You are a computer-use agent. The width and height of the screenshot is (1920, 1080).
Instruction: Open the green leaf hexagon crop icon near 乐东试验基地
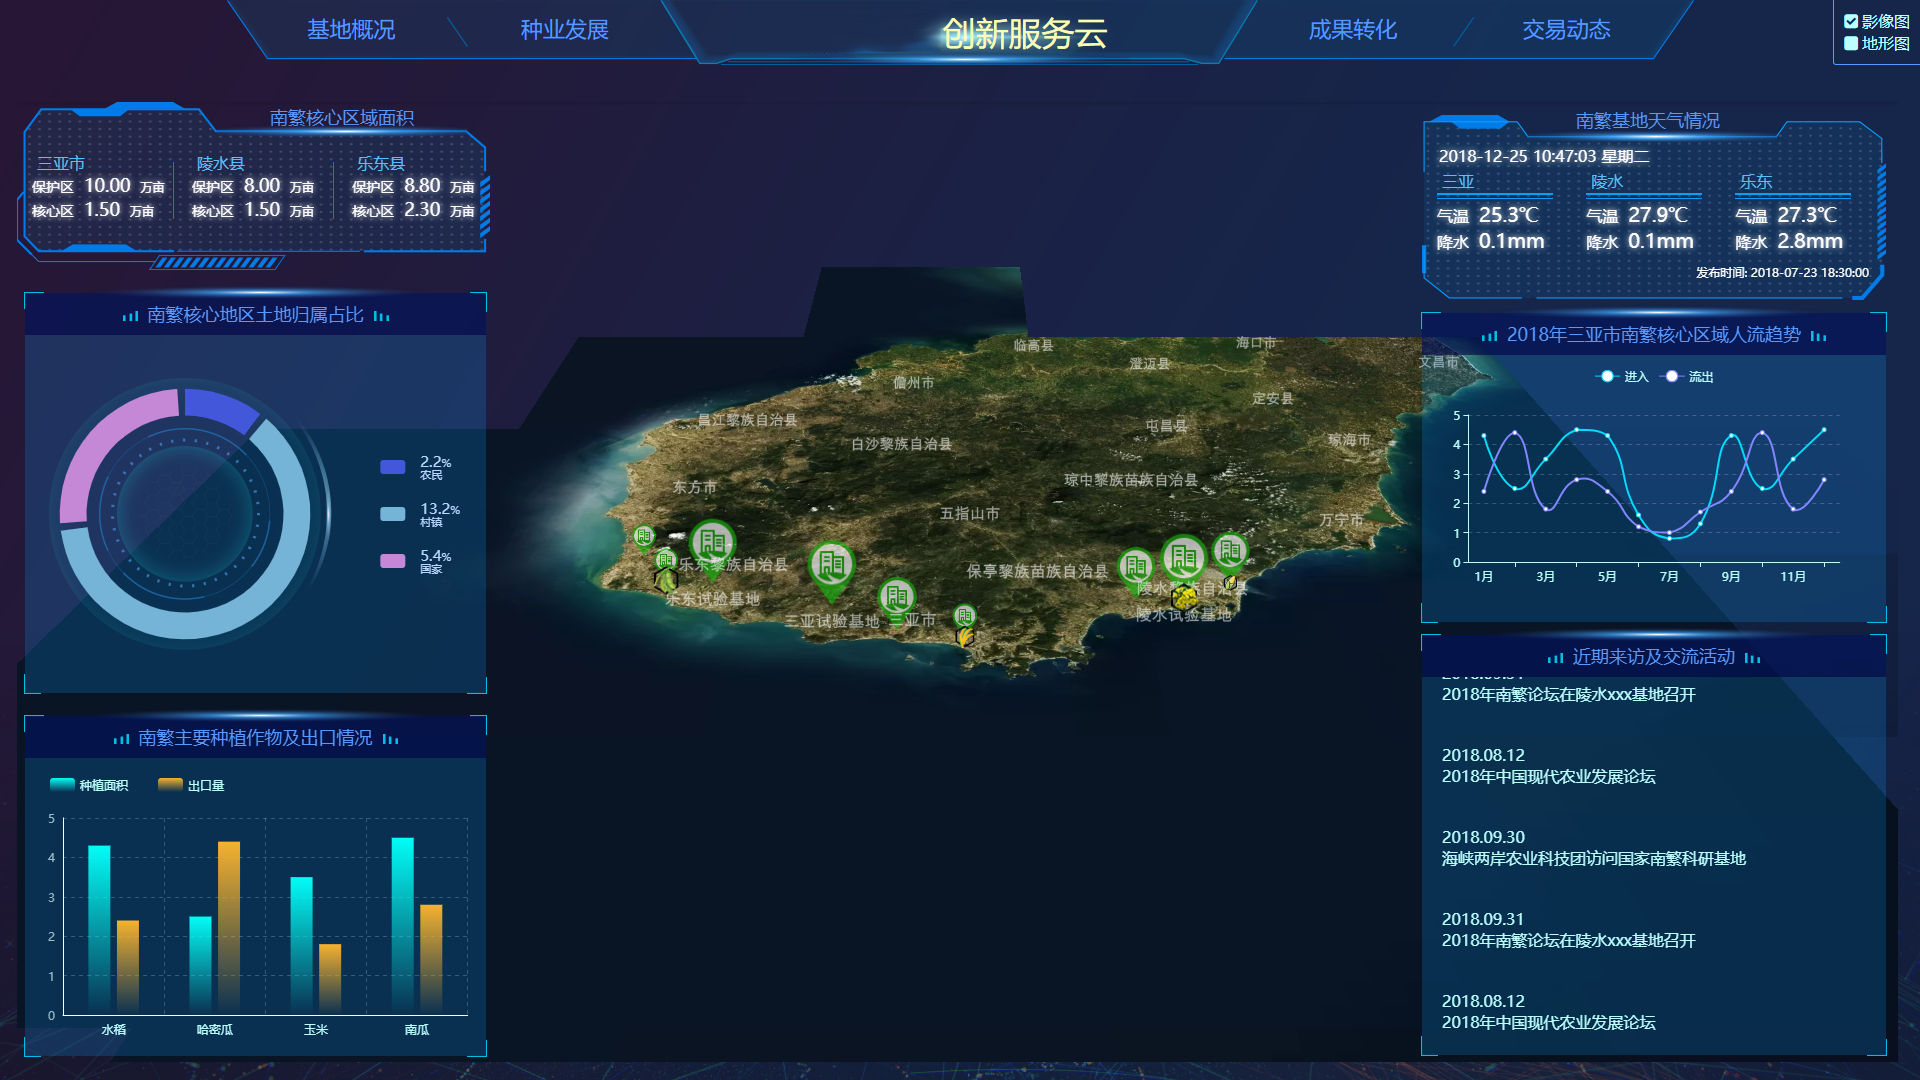(666, 581)
